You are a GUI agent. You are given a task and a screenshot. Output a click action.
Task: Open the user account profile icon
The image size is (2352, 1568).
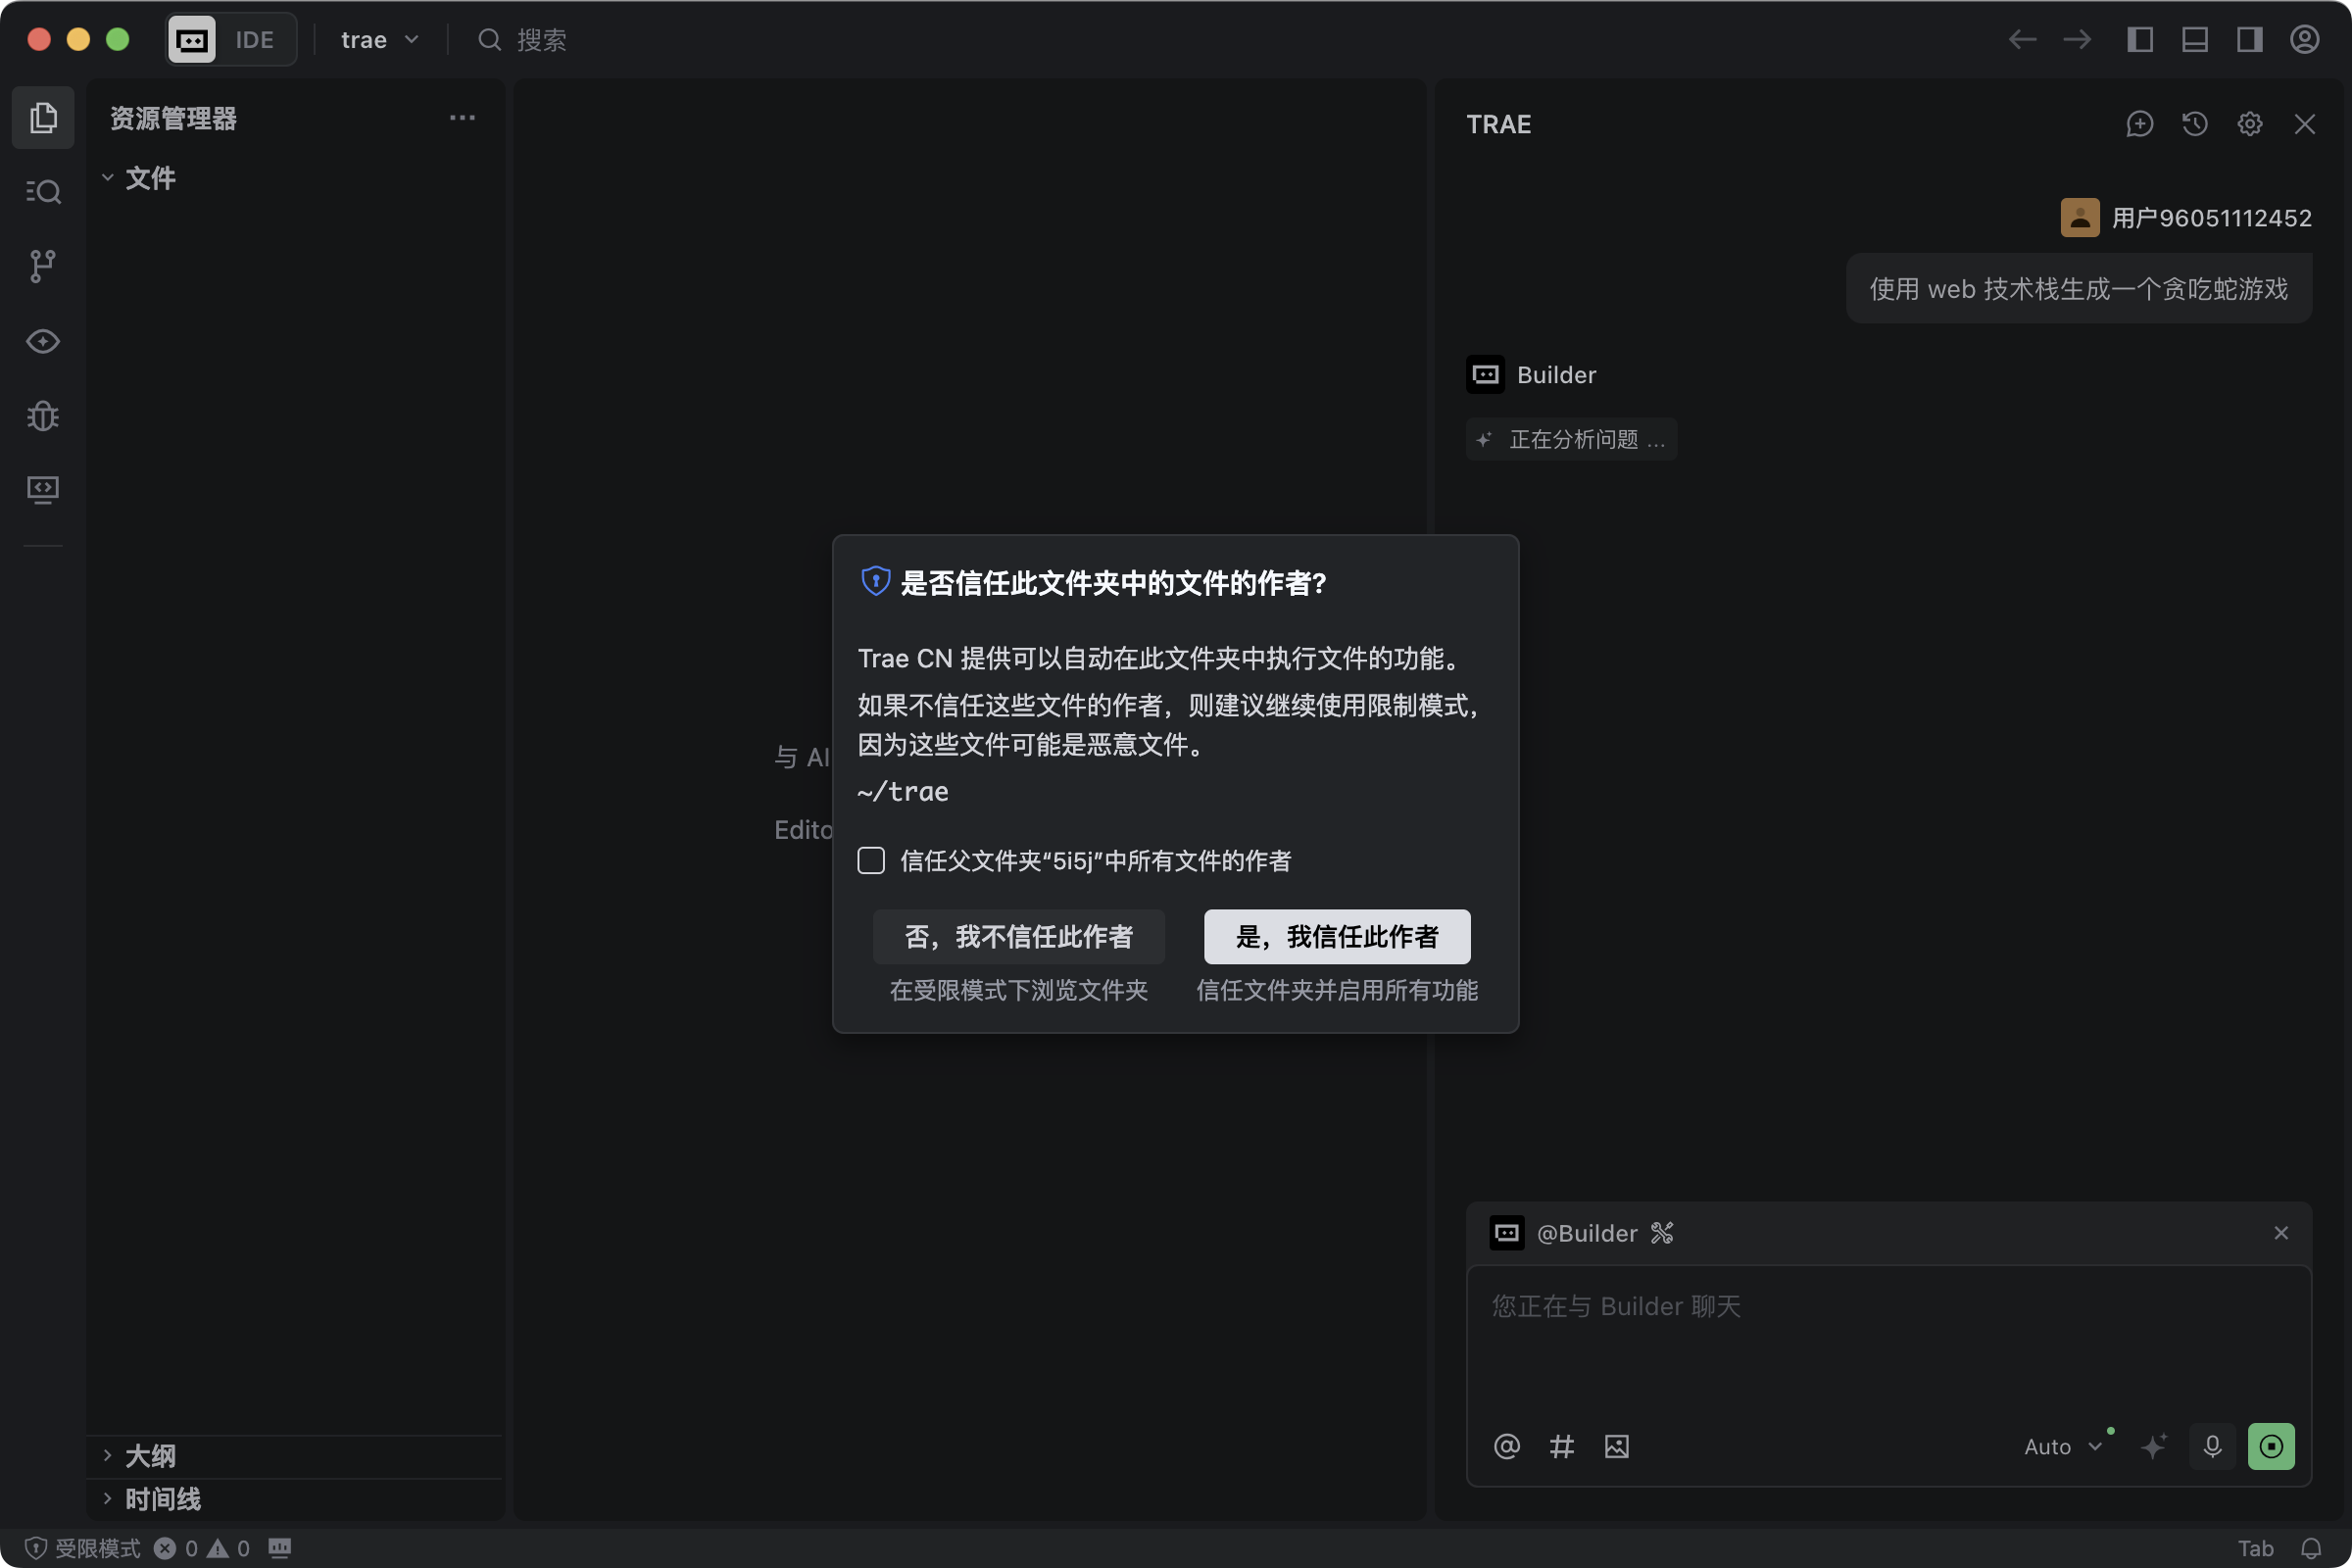pyautogui.click(x=2305, y=40)
